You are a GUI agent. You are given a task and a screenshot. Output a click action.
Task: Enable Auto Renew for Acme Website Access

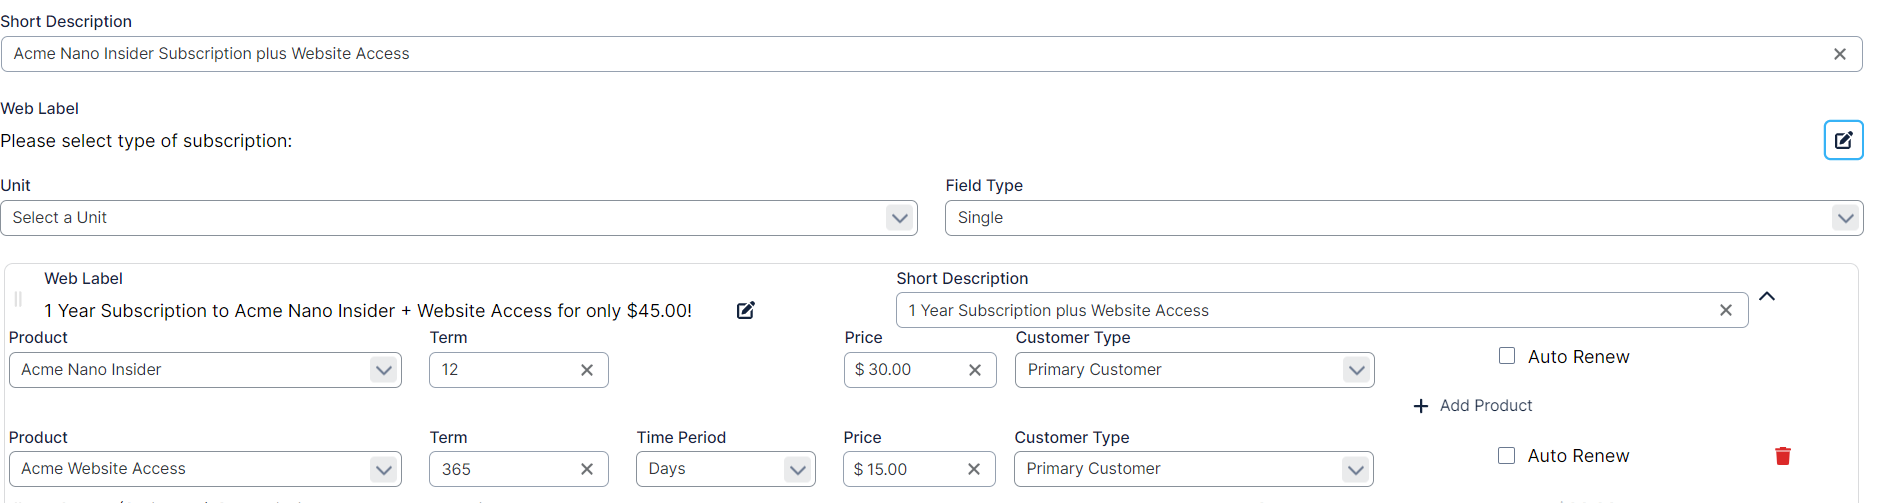(x=1506, y=455)
